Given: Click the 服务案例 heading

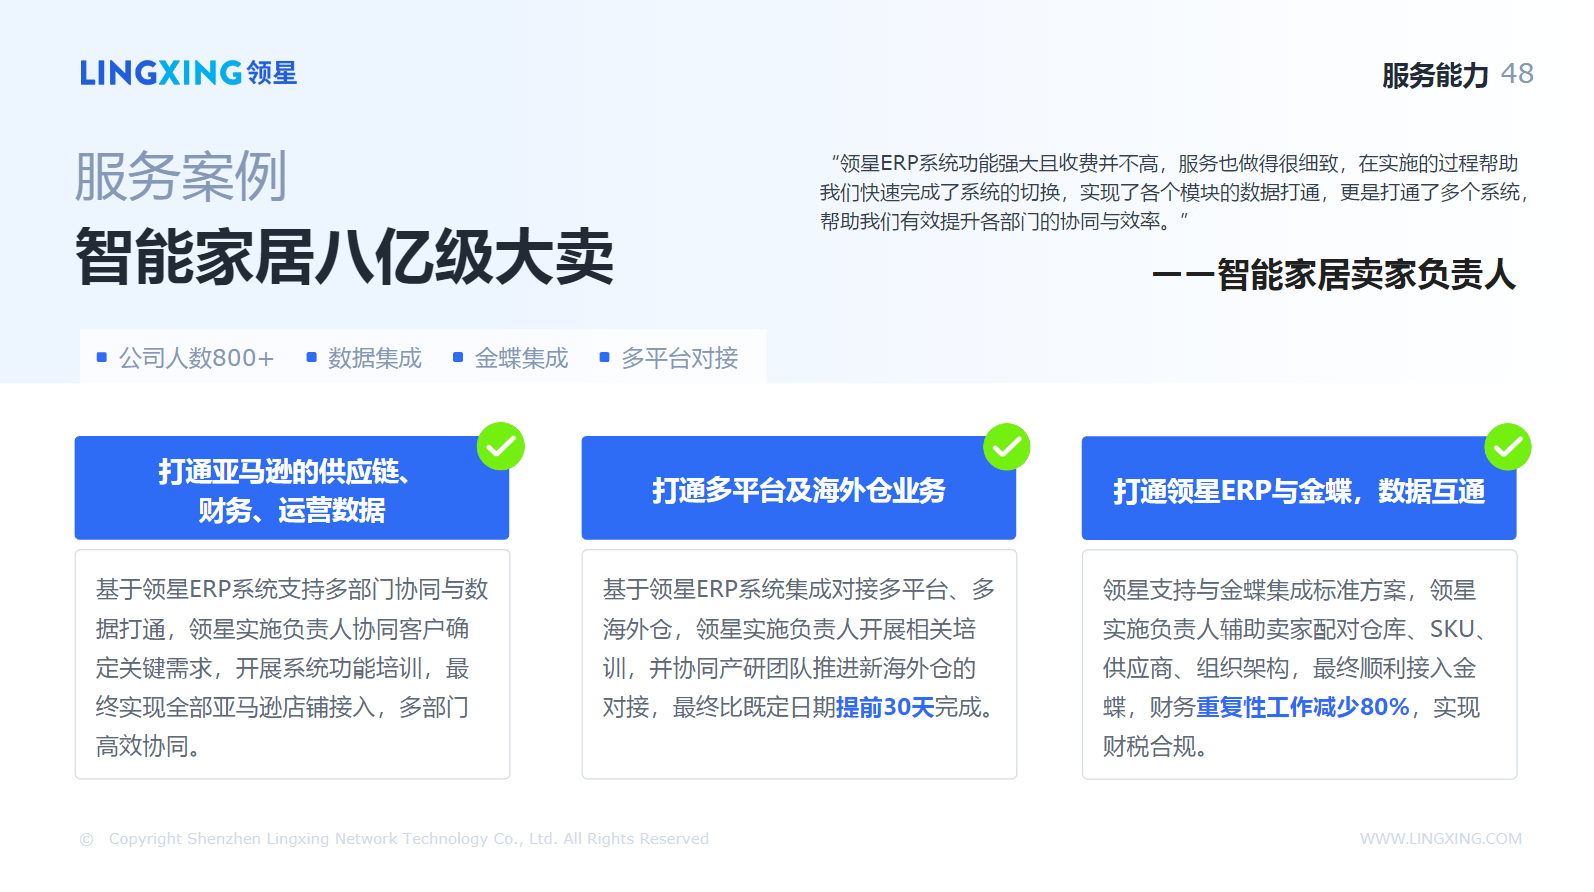Looking at the screenshot, I should click(181, 177).
